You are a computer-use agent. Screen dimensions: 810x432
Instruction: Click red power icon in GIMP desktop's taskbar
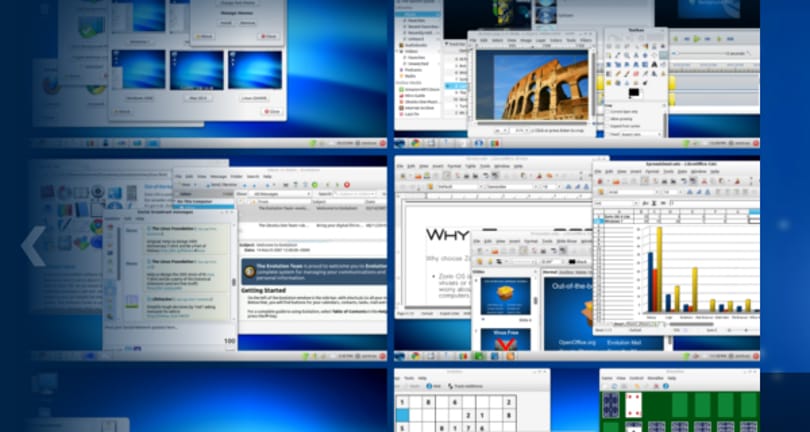755,143
